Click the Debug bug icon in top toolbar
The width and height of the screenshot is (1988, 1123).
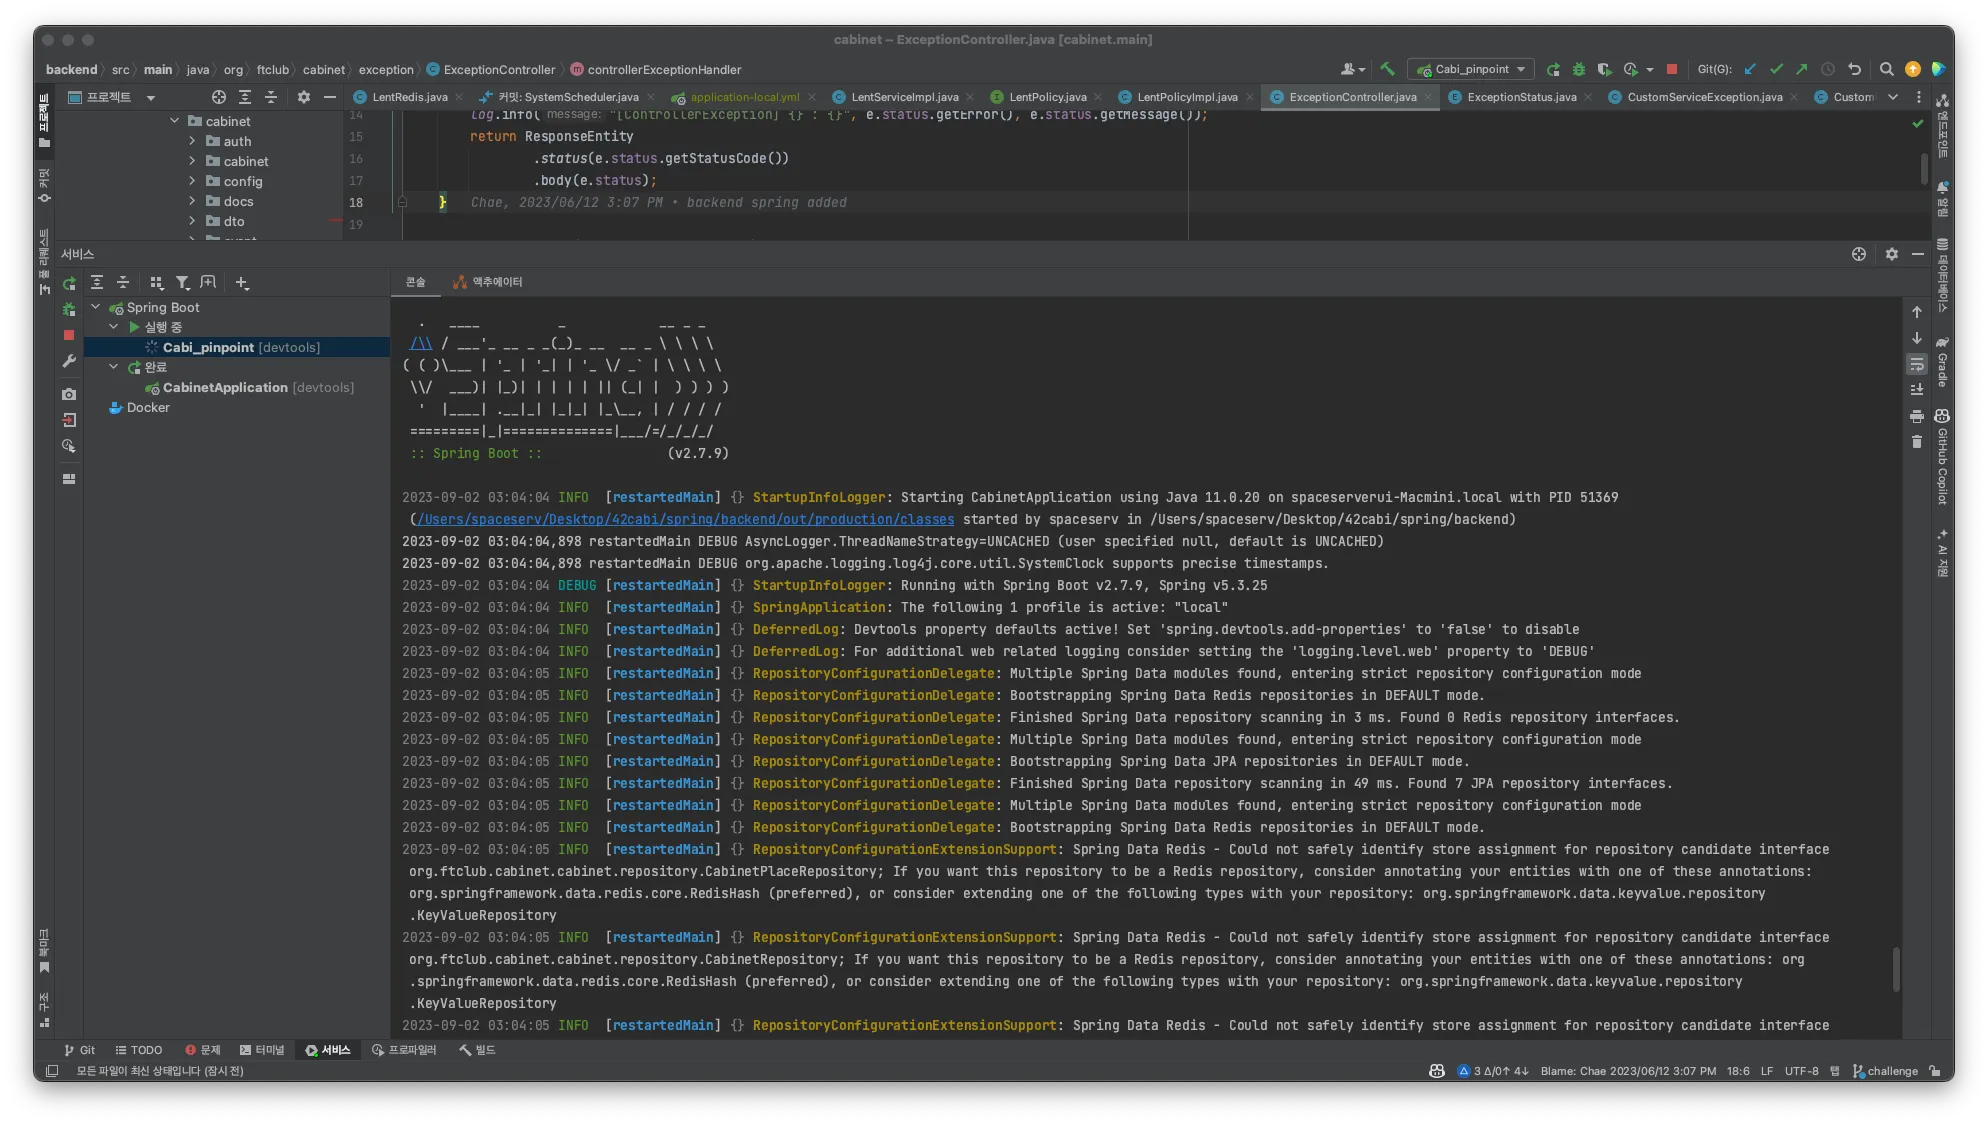click(x=1579, y=69)
